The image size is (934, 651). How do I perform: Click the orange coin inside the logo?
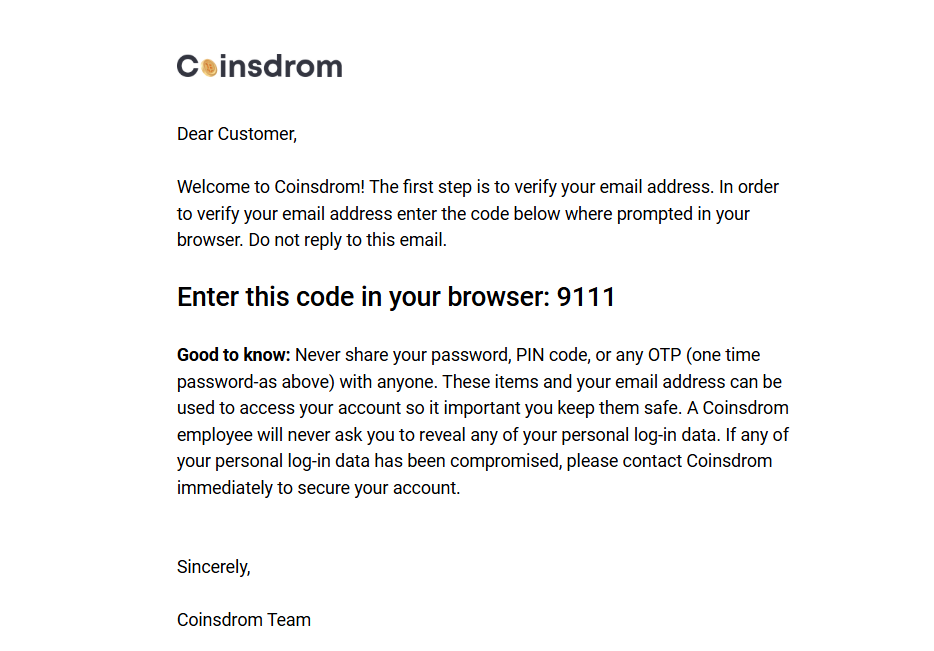click(209, 67)
